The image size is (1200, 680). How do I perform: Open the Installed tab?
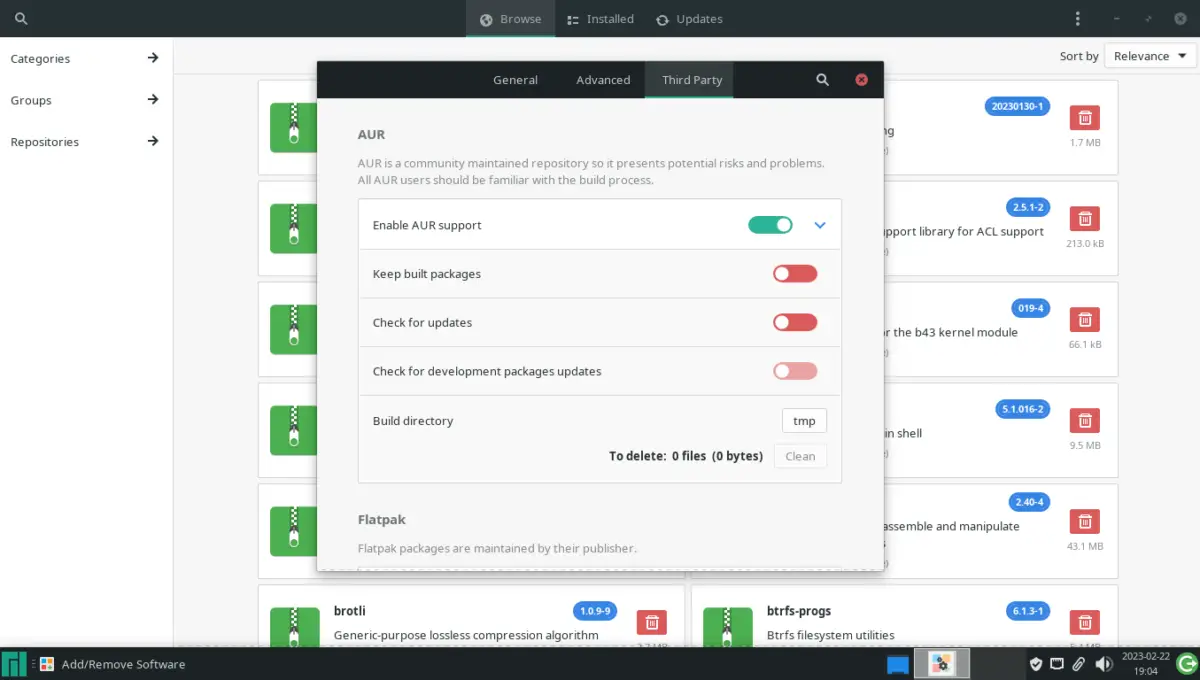pyautogui.click(x=600, y=19)
